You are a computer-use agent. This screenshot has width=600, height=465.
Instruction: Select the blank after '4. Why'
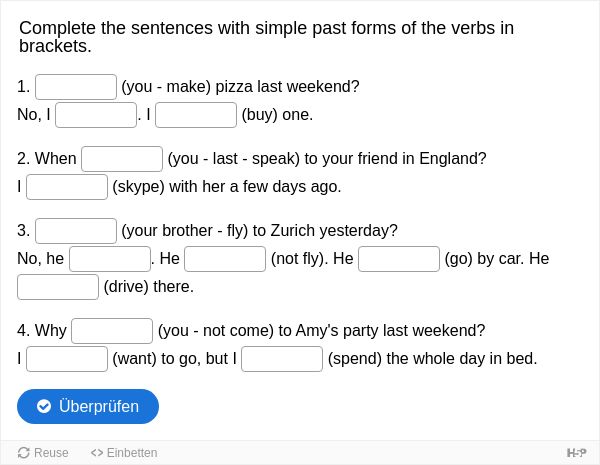(x=112, y=331)
